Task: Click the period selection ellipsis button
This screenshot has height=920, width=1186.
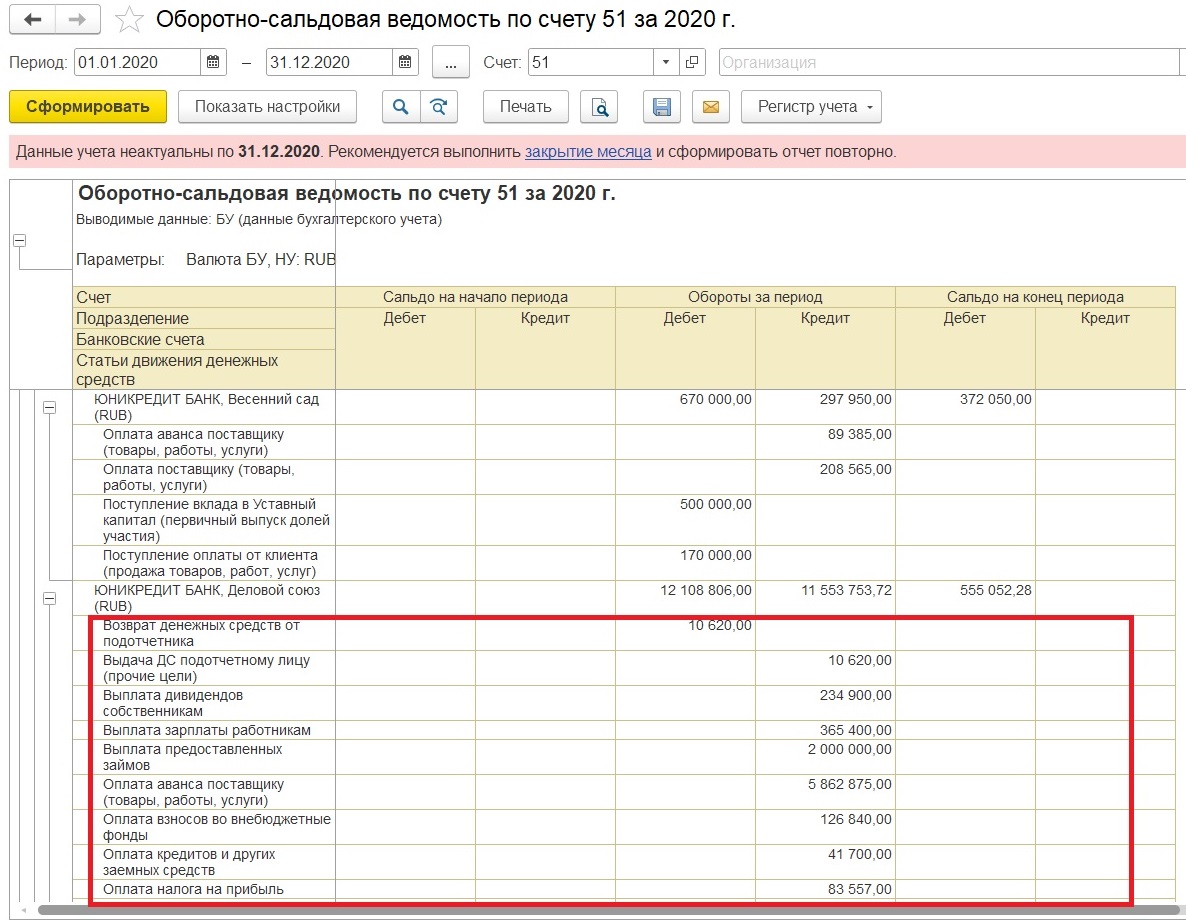Action: 451,62
